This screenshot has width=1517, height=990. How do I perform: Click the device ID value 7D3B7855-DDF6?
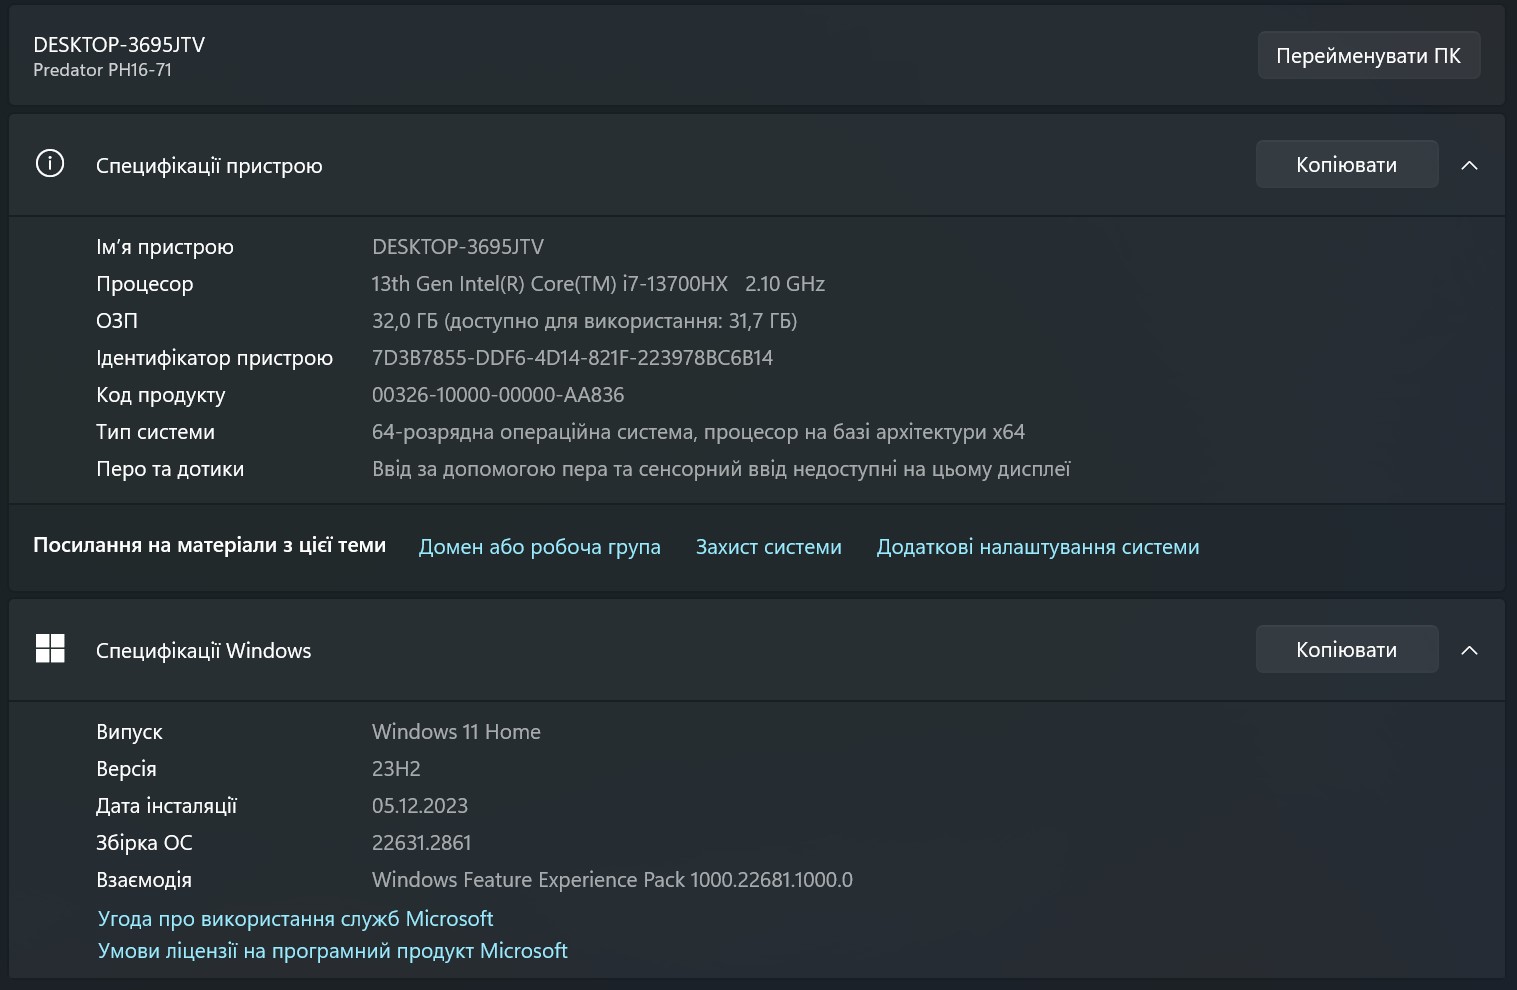573,358
